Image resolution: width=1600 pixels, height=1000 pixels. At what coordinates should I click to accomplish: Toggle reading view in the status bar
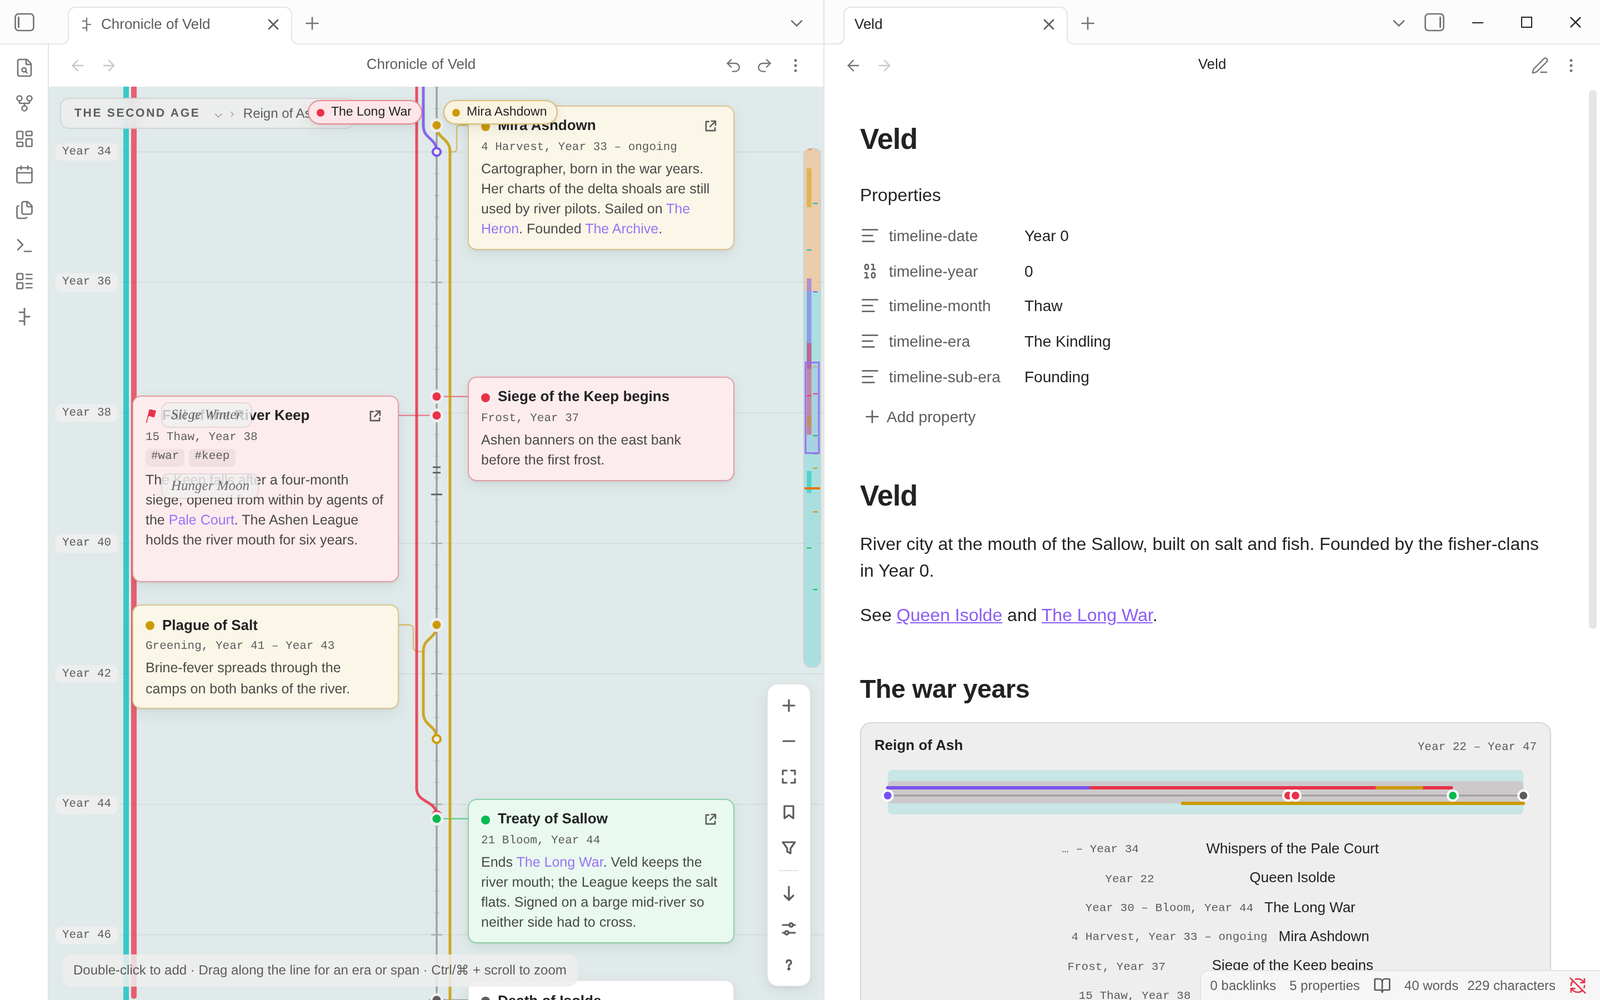pos(1382,986)
